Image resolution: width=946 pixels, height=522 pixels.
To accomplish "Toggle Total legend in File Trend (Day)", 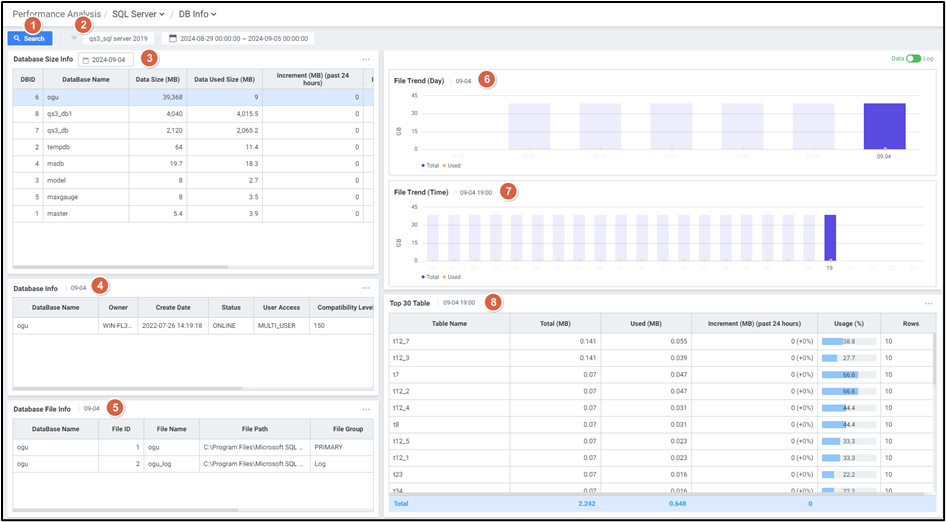I will pyautogui.click(x=430, y=165).
